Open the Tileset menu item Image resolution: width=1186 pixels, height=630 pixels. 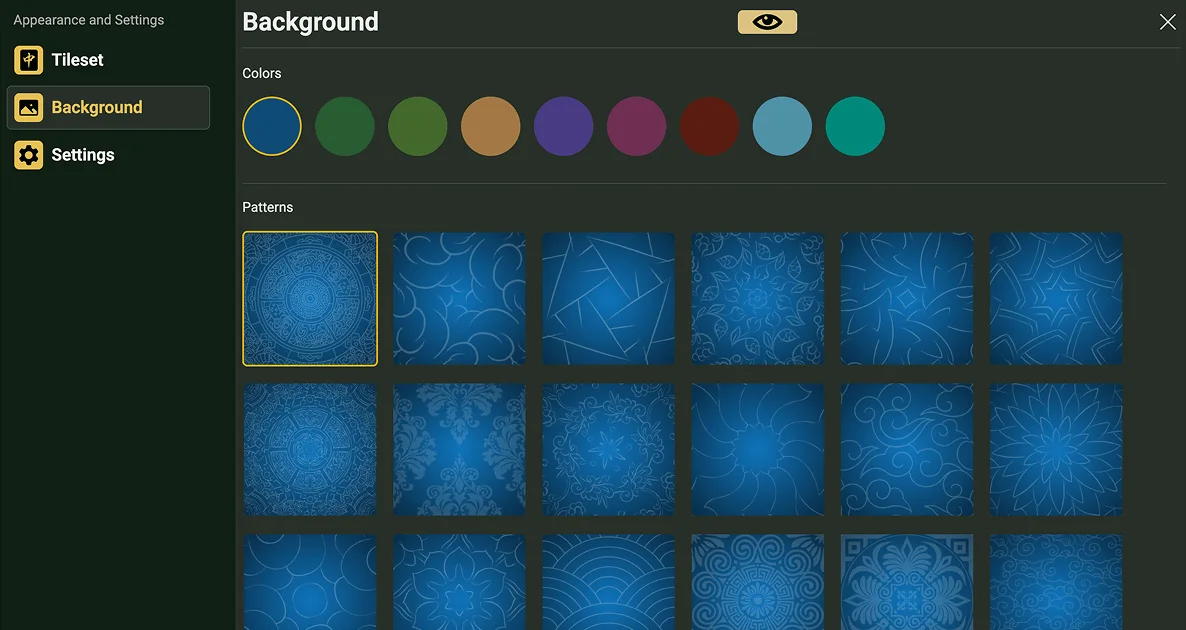77,60
